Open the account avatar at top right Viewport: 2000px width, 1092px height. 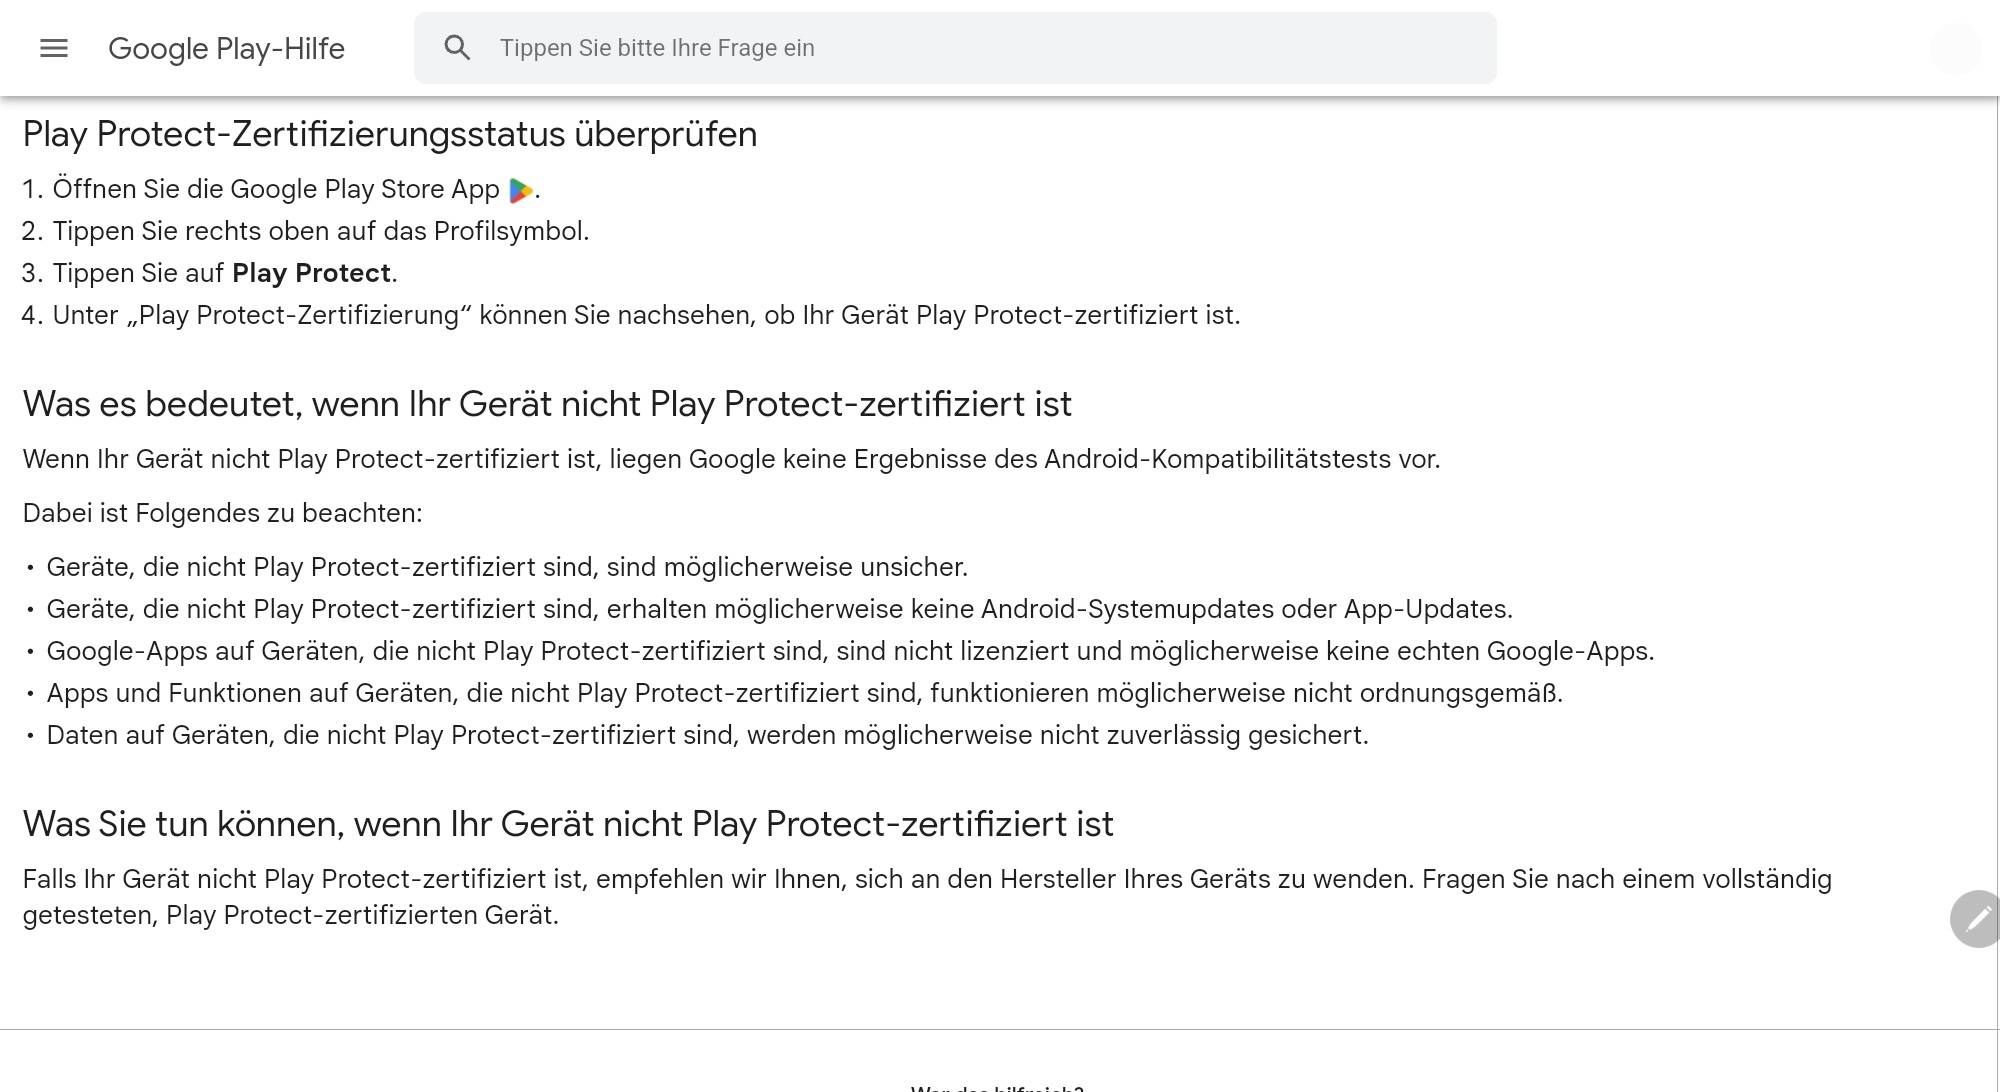point(1954,48)
